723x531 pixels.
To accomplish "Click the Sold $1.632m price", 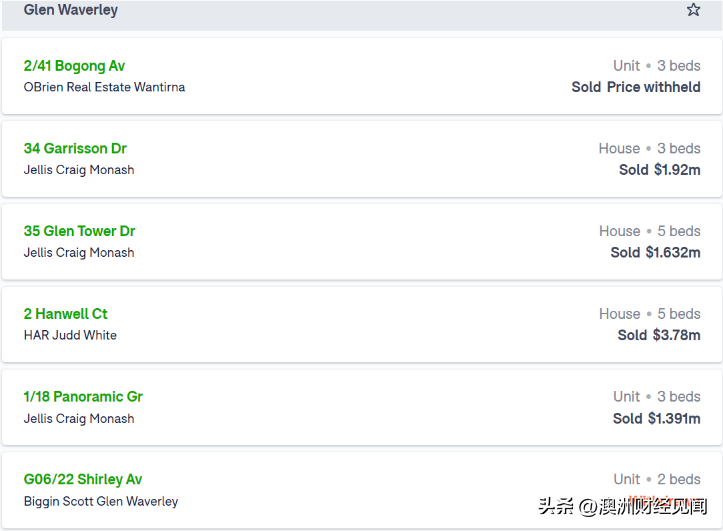I will (x=656, y=253).
